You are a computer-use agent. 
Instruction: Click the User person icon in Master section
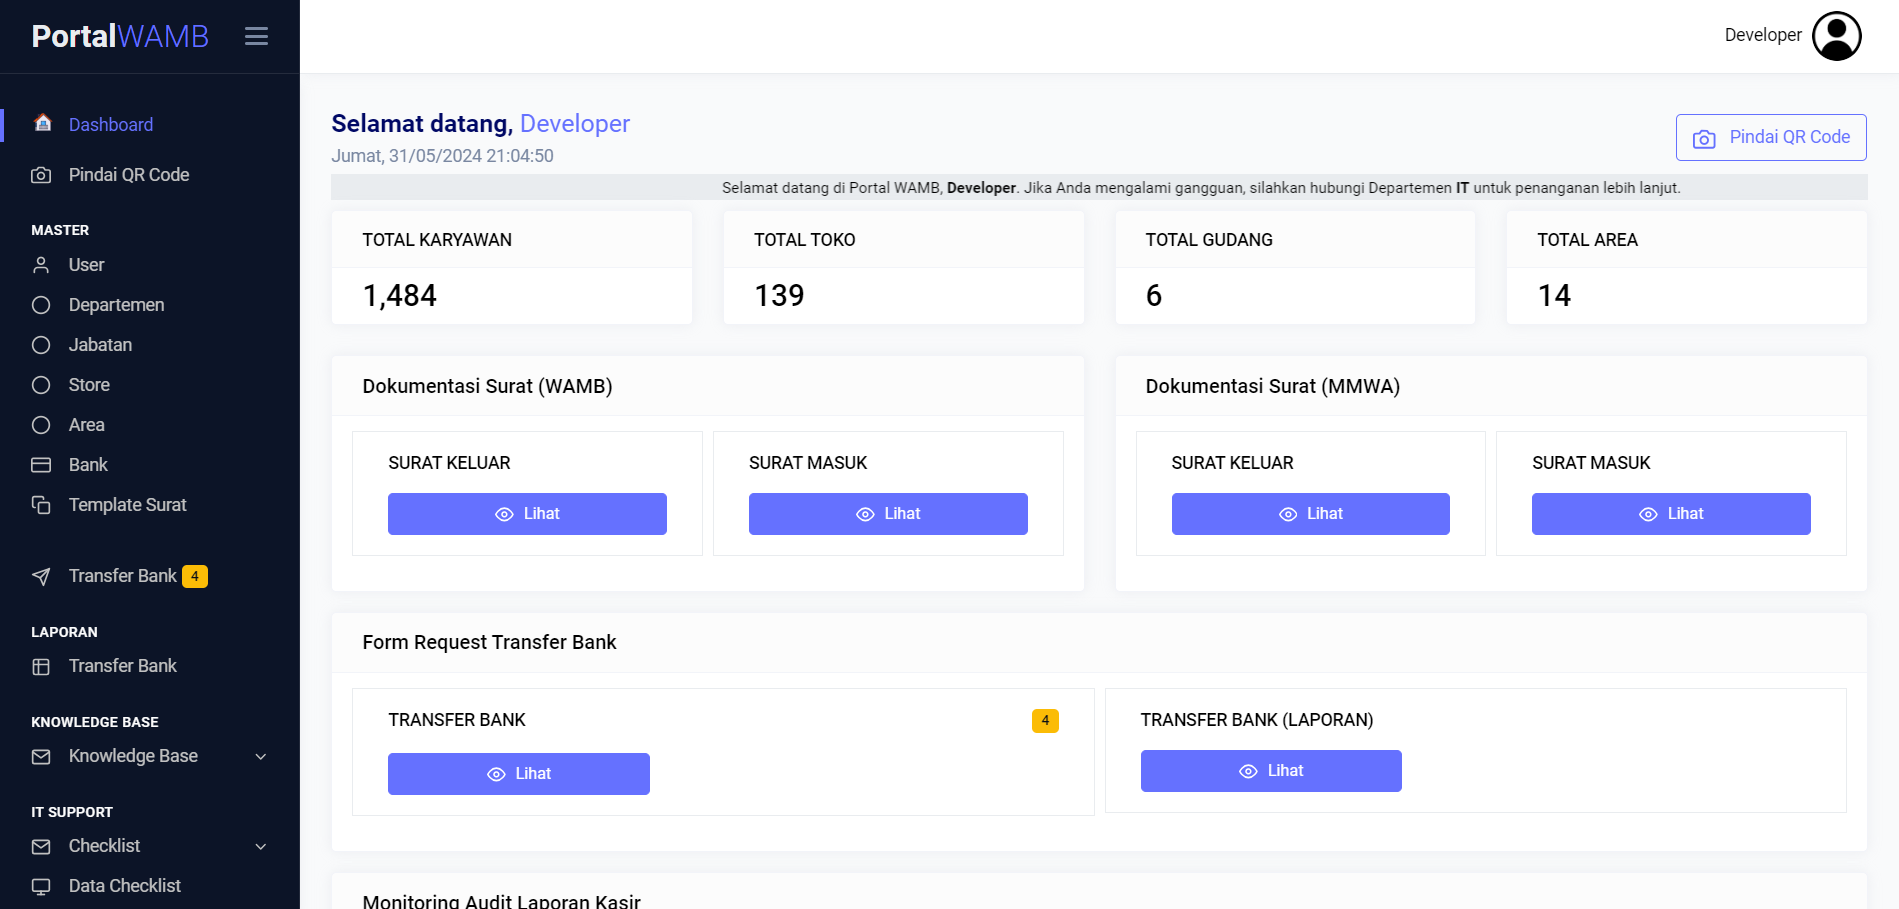[x=41, y=265]
